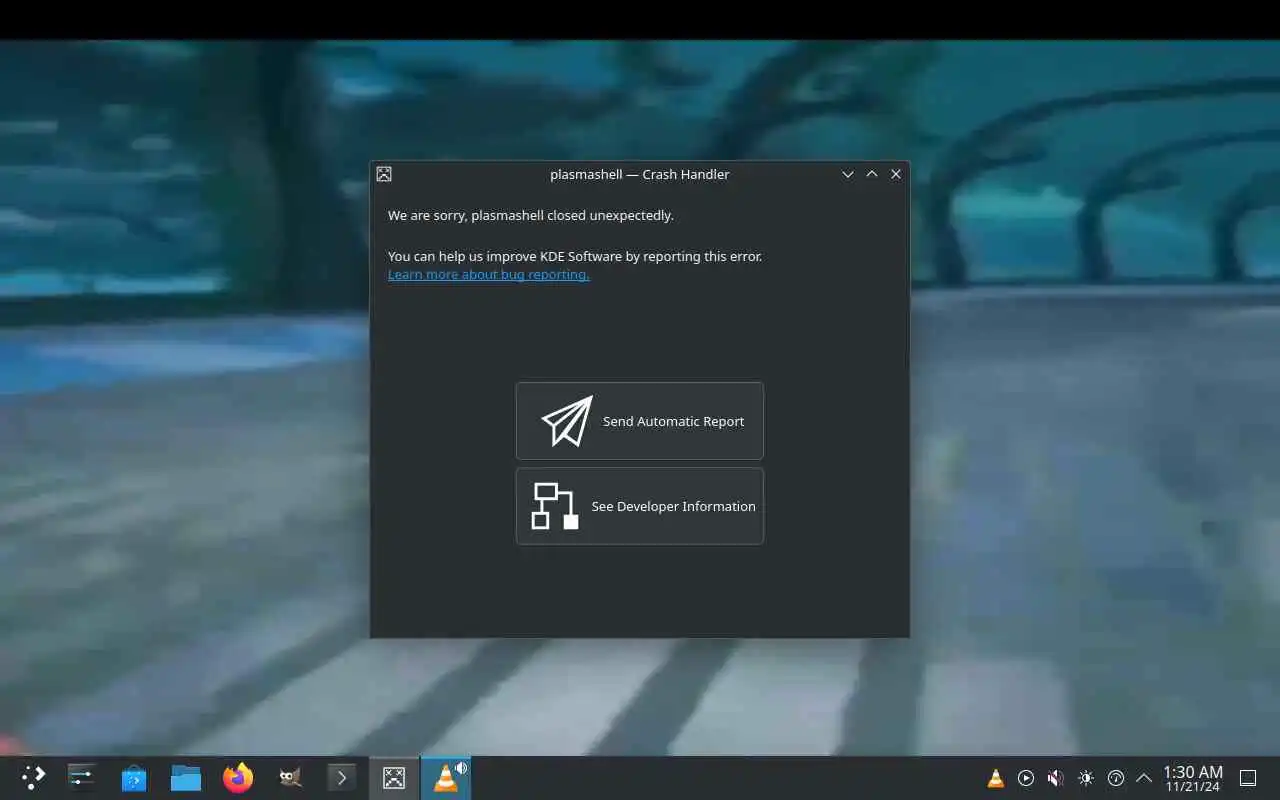
Task: Open the Discover software store
Action: pos(134,777)
